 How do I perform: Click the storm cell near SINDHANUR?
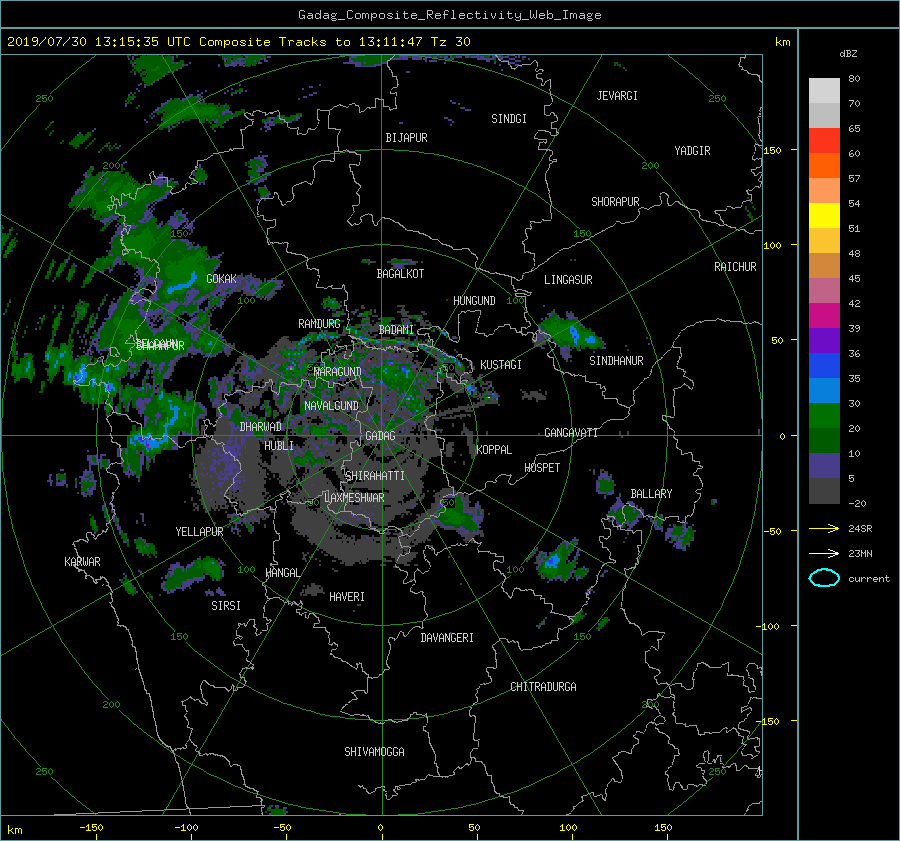pyautogui.click(x=571, y=333)
